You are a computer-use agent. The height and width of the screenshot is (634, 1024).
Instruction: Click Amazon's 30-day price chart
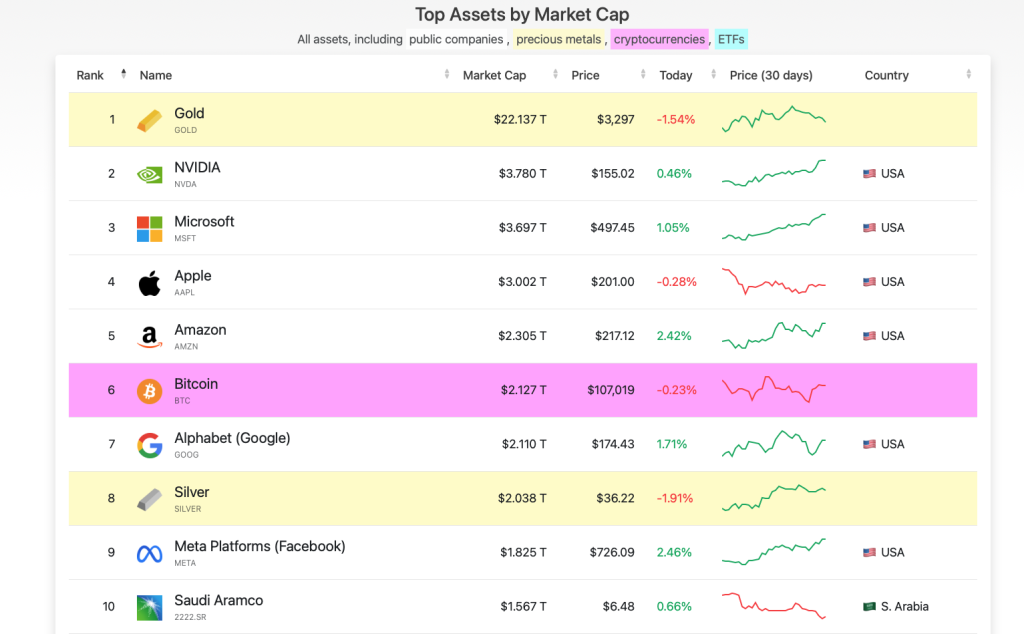[x=774, y=336]
